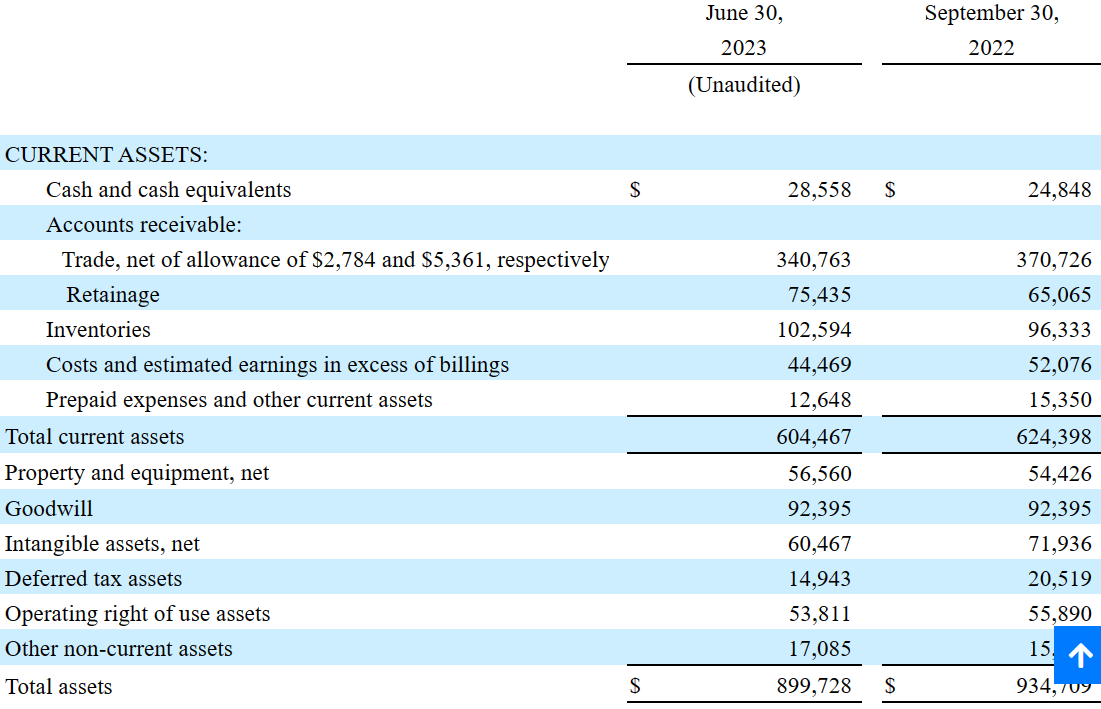Click the blue scroll-to-top arrow button
The image size is (1101, 709).
pyautogui.click(x=1078, y=656)
